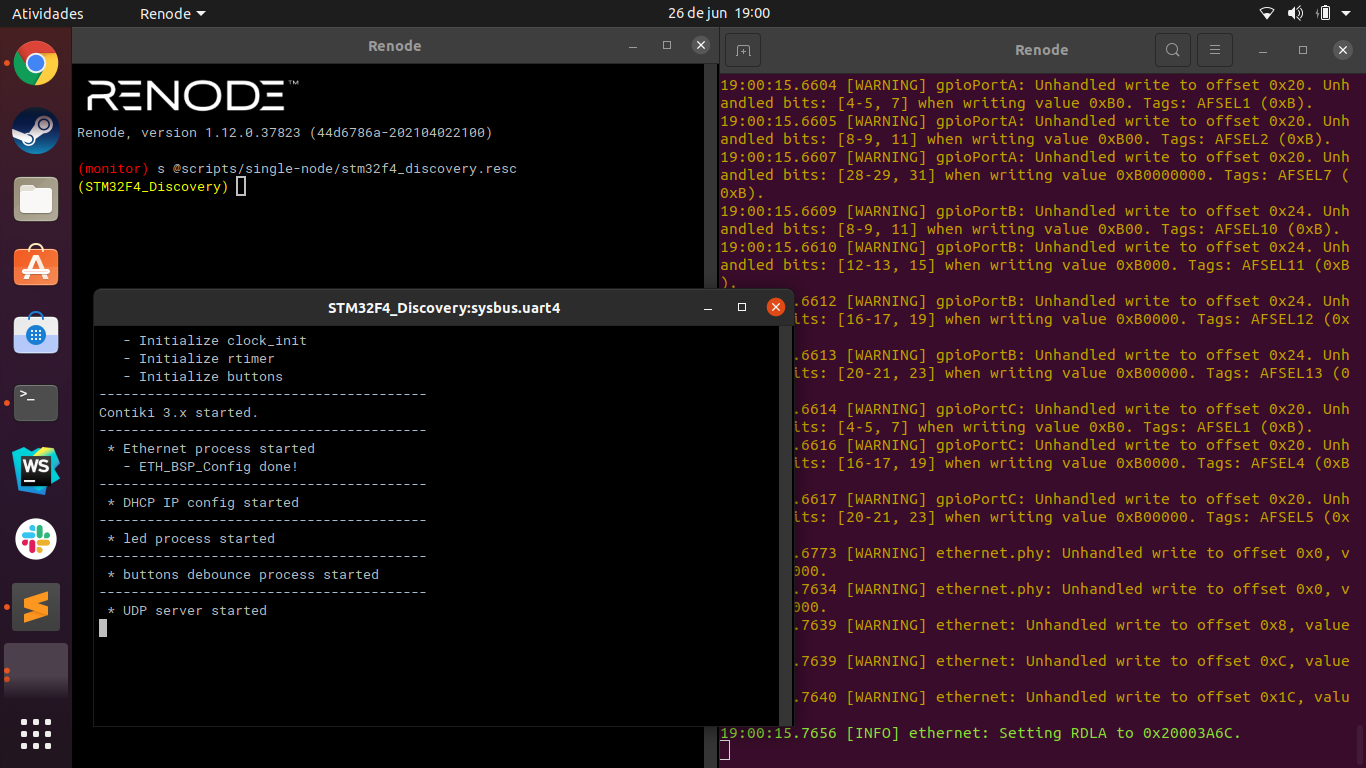The width and height of the screenshot is (1366, 768).
Task: Open Sublime Text from the dock
Action: (x=36, y=607)
